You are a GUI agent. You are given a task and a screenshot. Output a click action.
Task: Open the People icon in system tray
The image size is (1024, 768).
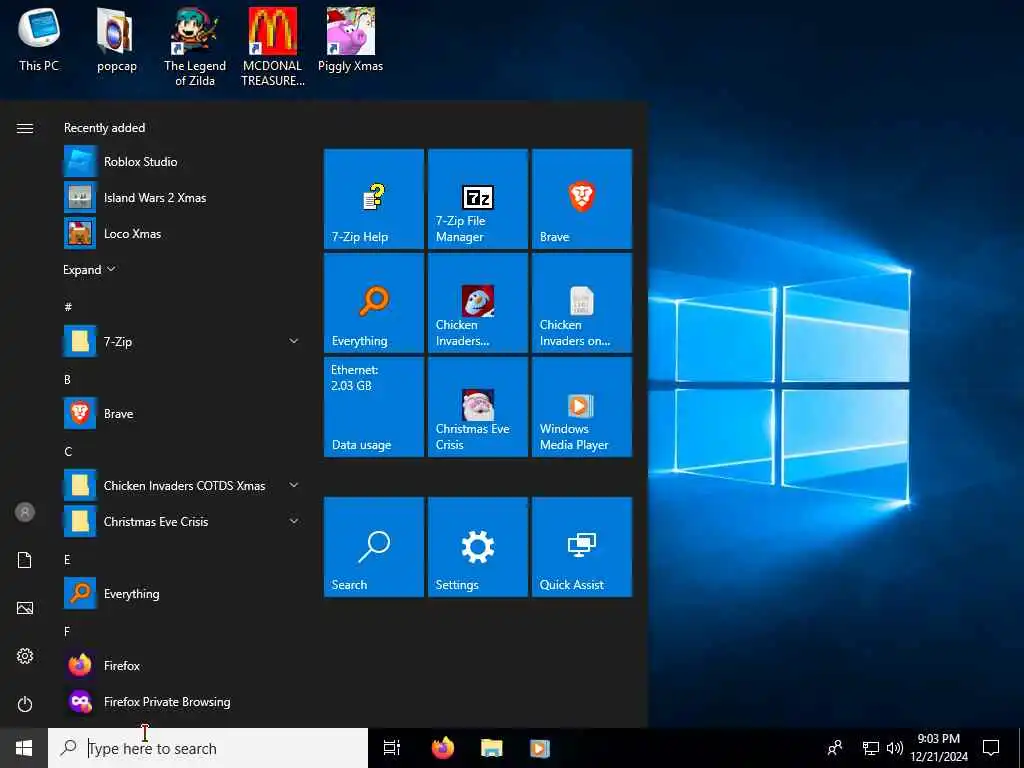(835, 748)
